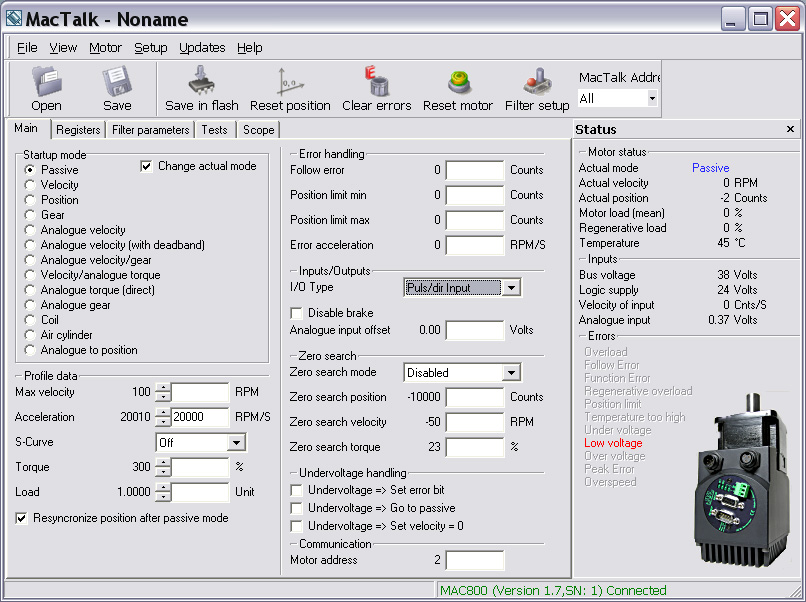Open the I/O Type dropdown
The height and width of the screenshot is (602, 806).
tap(511, 287)
